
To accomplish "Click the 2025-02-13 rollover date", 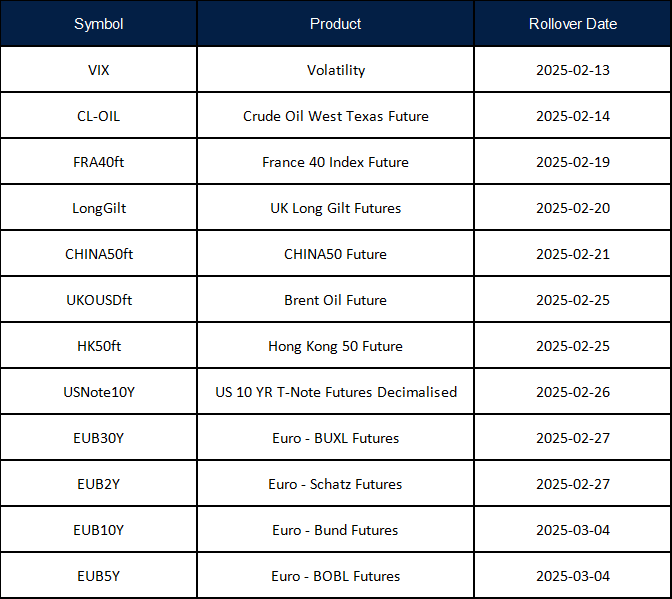I will tap(572, 70).
